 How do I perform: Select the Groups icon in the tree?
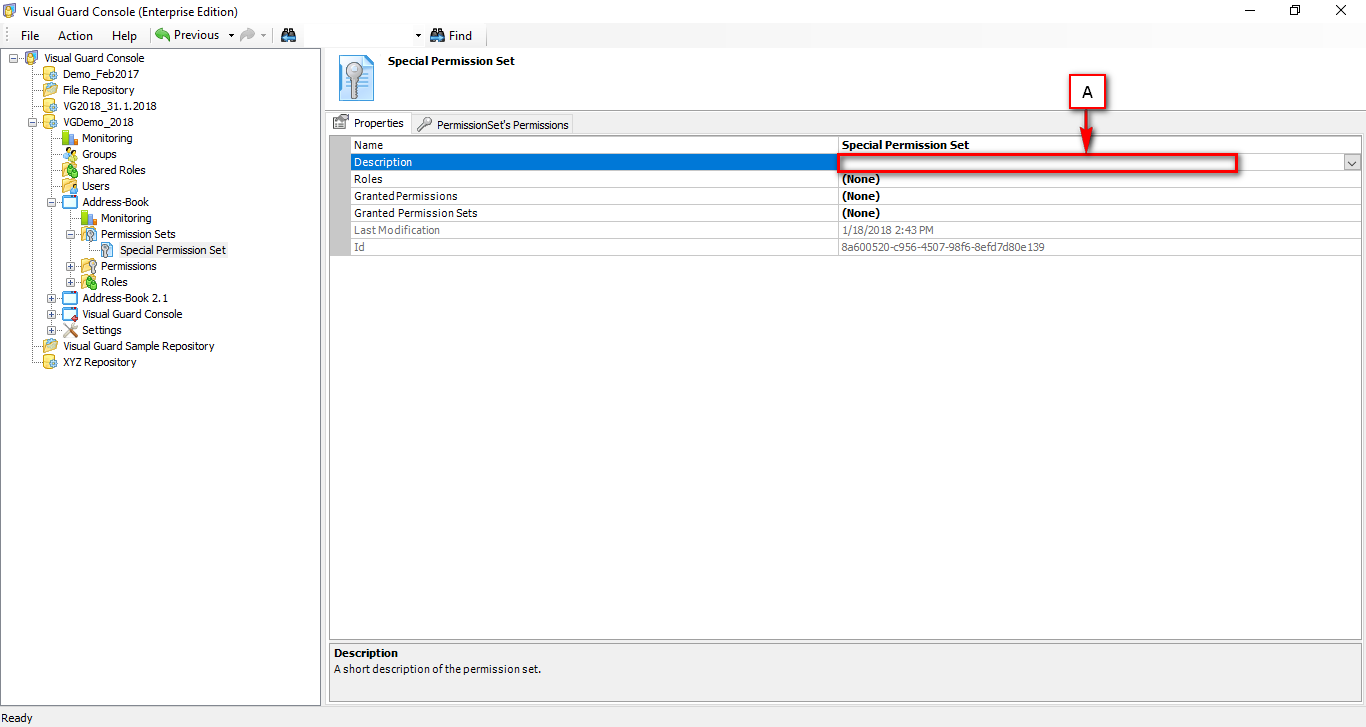pyautogui.click(x=69, y=154)
